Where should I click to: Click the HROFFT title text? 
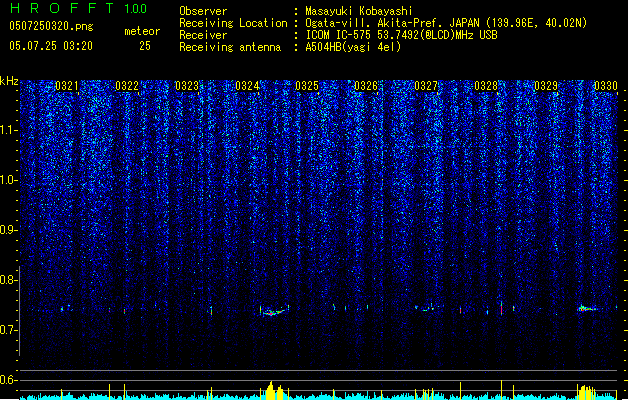(x=62, y=8)
